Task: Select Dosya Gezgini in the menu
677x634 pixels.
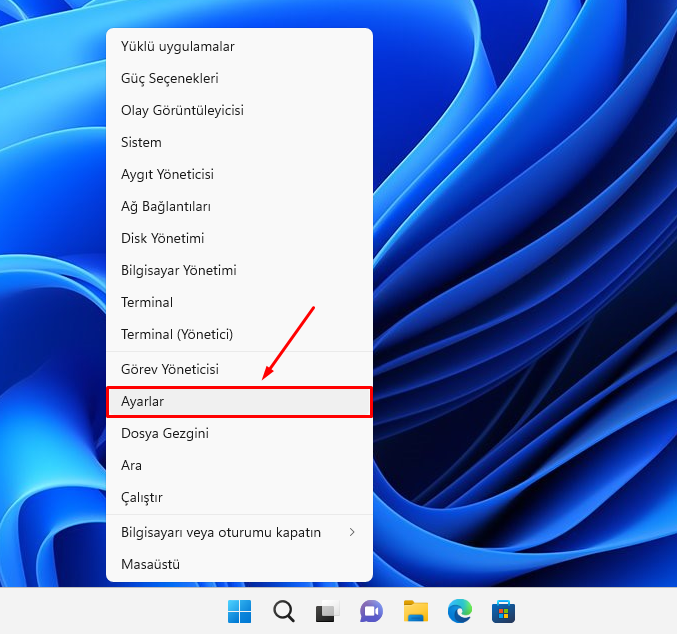Action: point(164,434)
